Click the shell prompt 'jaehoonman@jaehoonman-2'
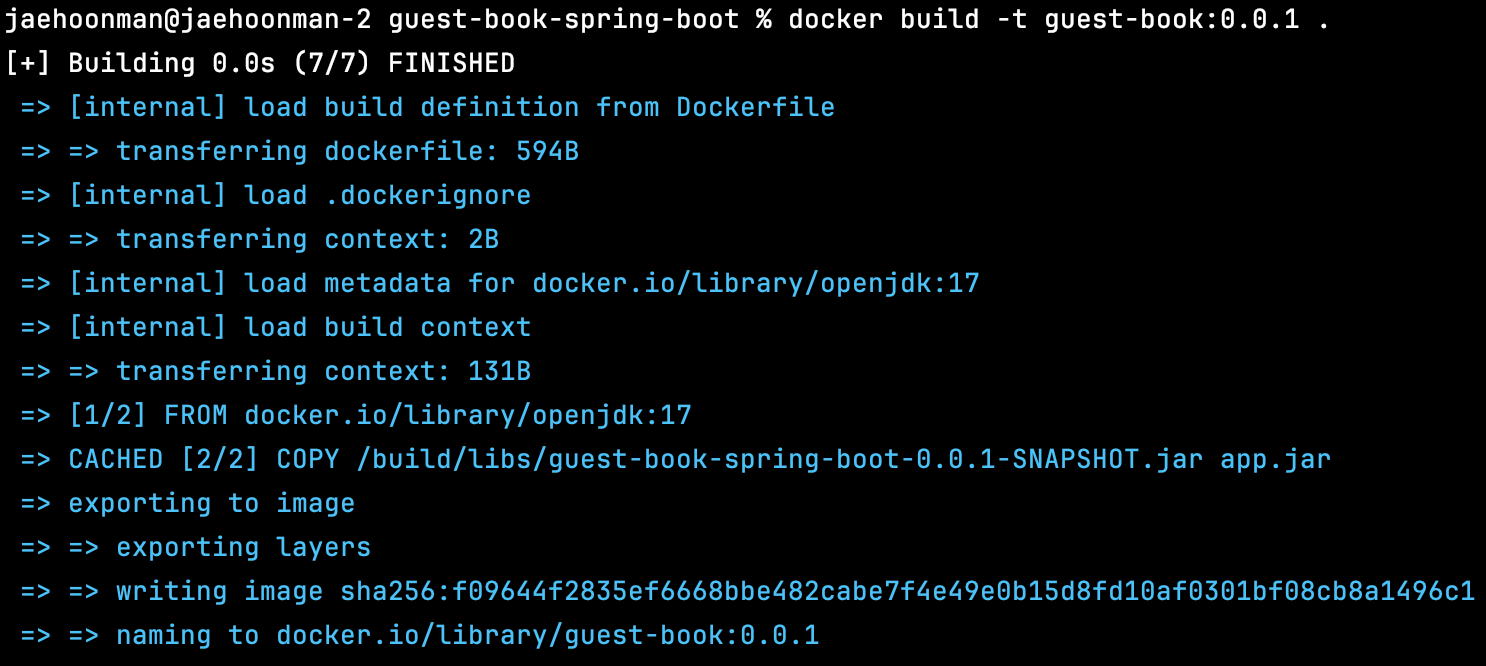The image size is (1486, 666). click(x=190, y=19)
